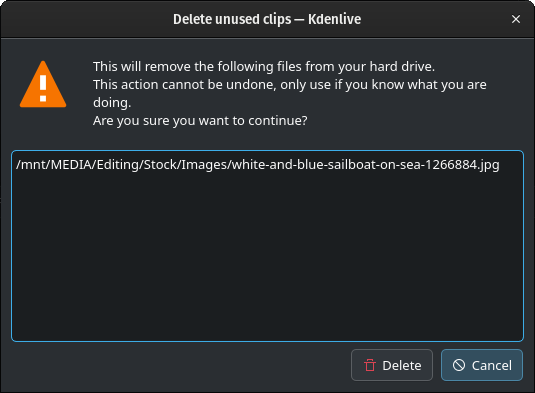The height and width of the screenshot is (393, 535).
Task: Dismiss the dialog with the Cancel button
Action: coord(482,365)
